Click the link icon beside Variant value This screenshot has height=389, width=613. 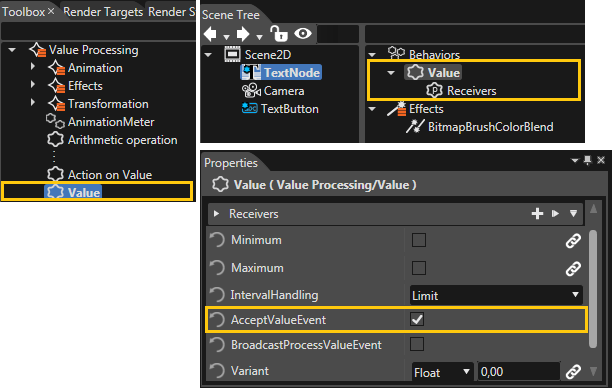(x=573, y=371)
